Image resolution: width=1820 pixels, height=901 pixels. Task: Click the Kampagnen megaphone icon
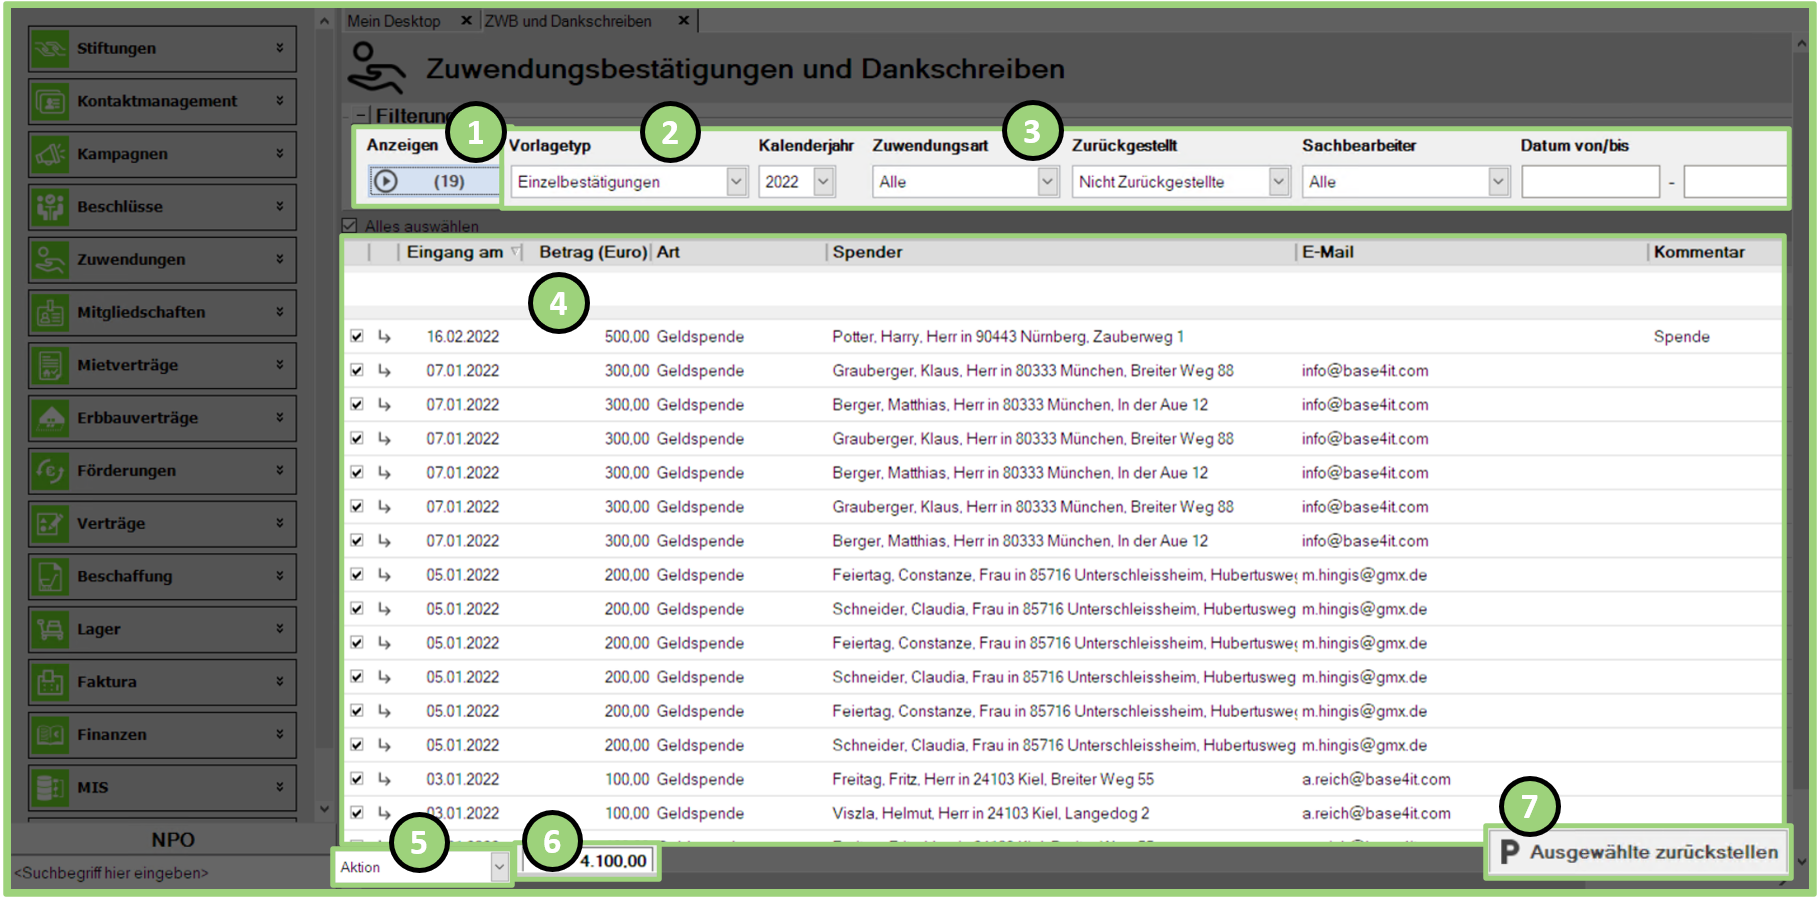[x=49, y=154]
